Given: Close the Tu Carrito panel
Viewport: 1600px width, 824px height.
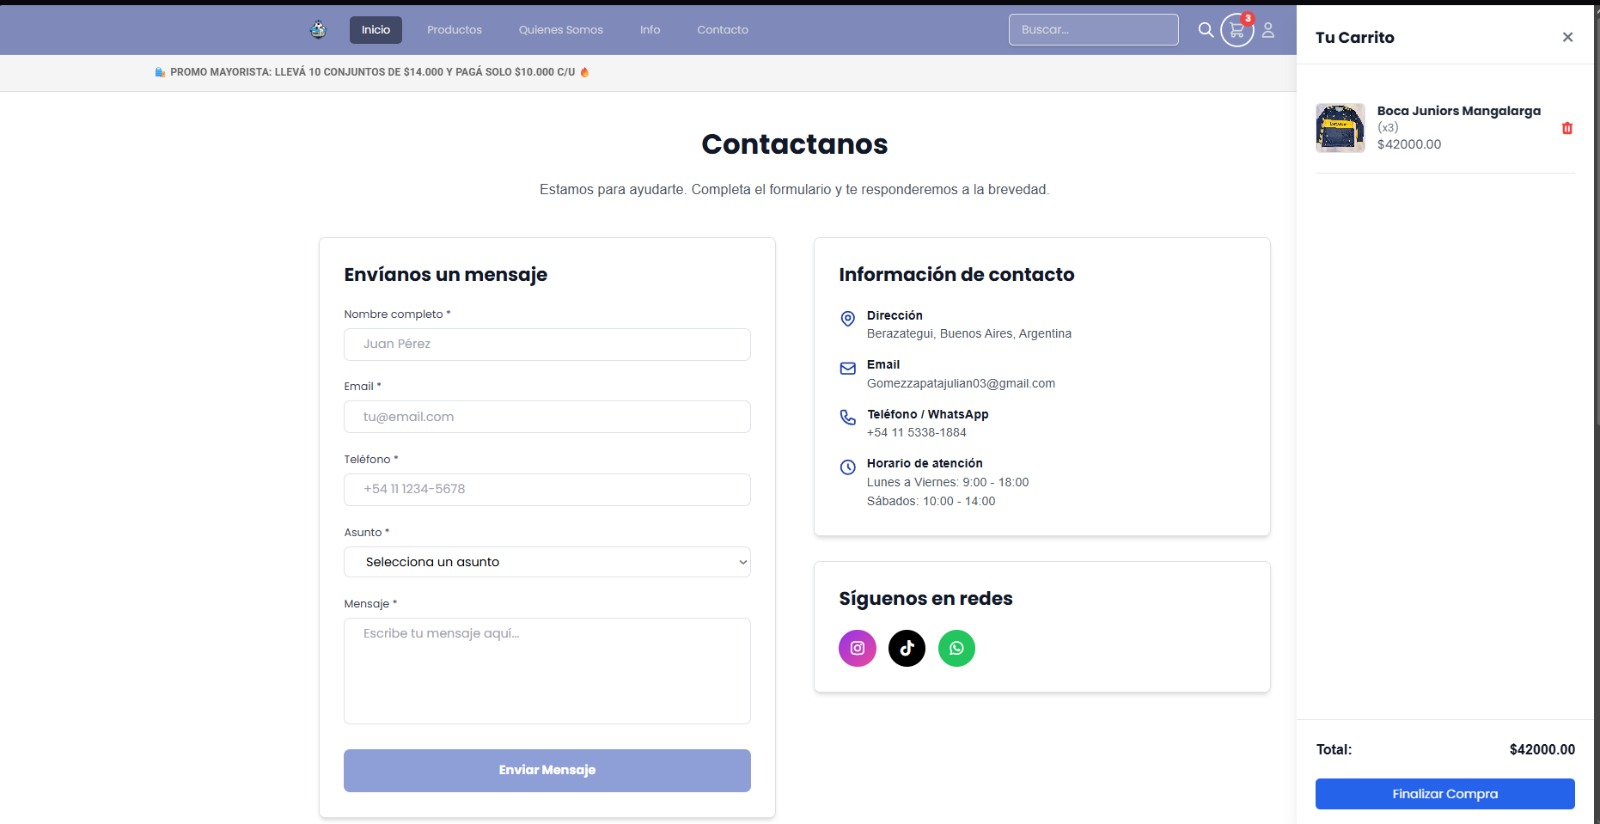Looking at the screenshot, I should coord(1567,37).
